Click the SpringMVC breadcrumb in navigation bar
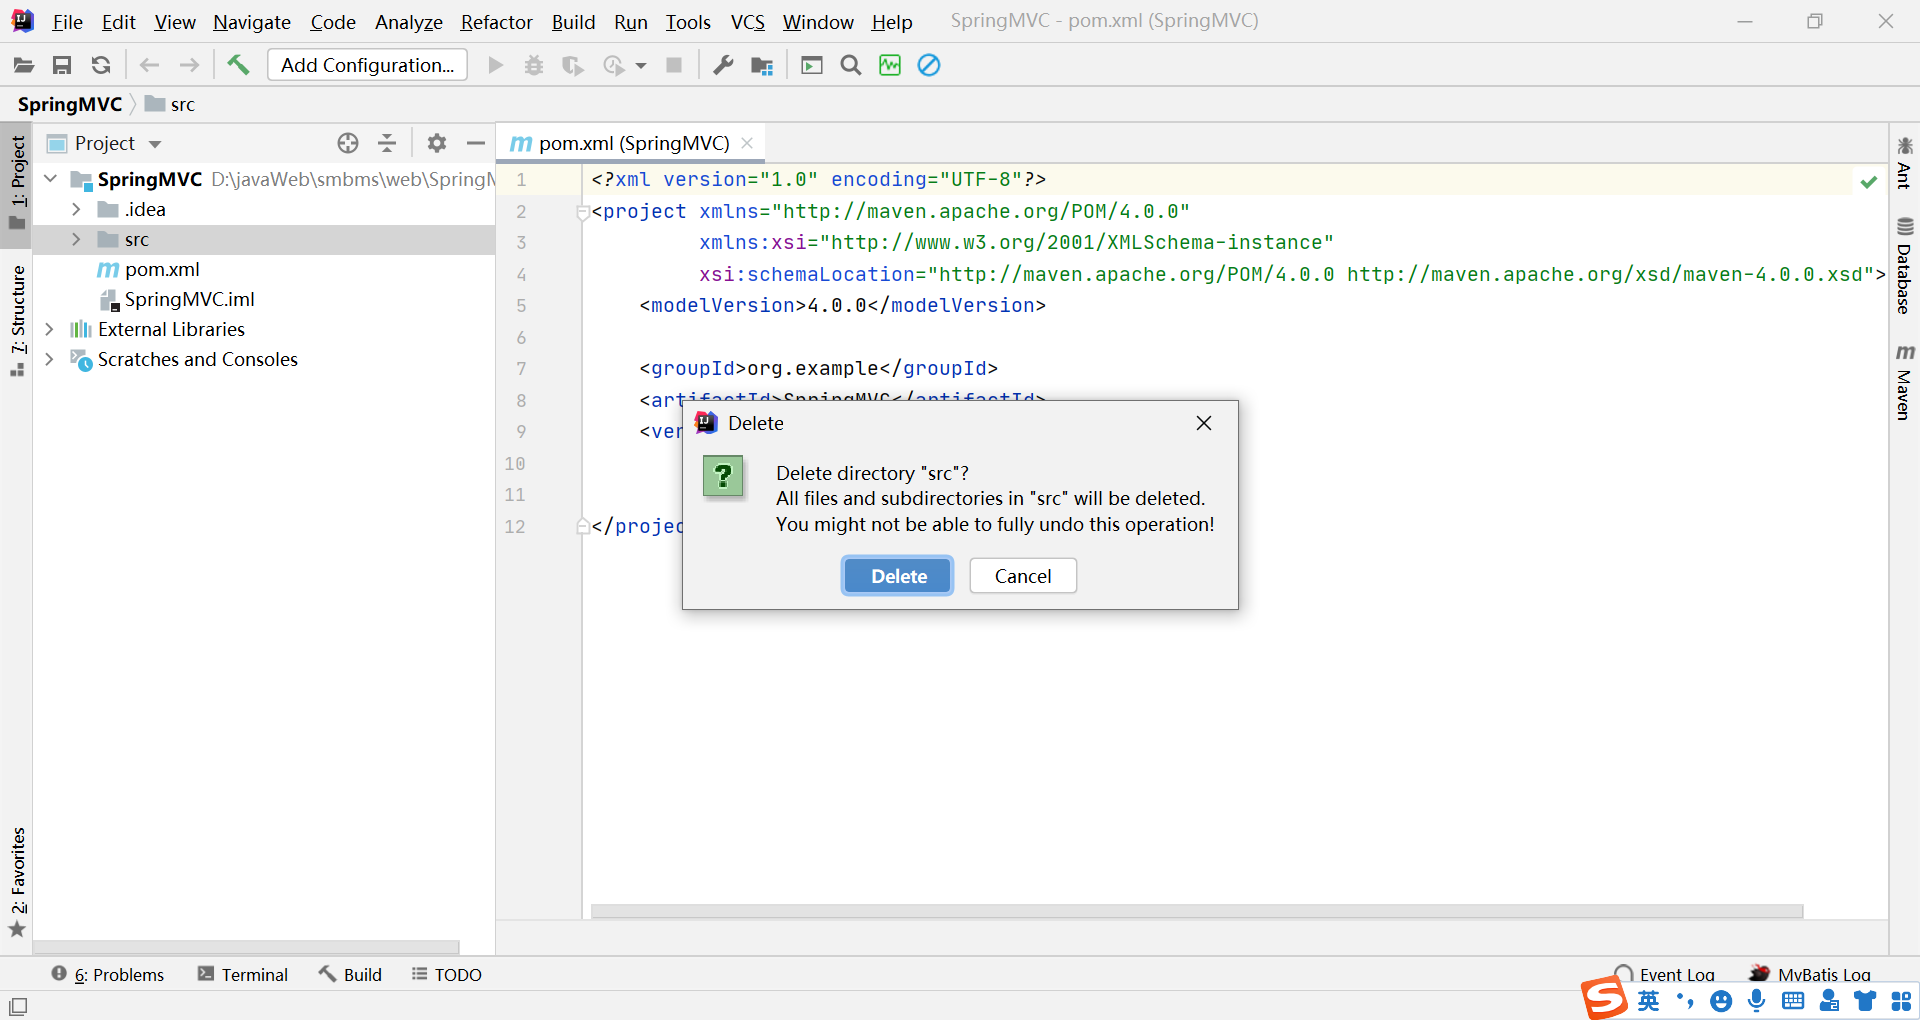Viewport: 1920px width, 1020px height. [x=70, y=104]
